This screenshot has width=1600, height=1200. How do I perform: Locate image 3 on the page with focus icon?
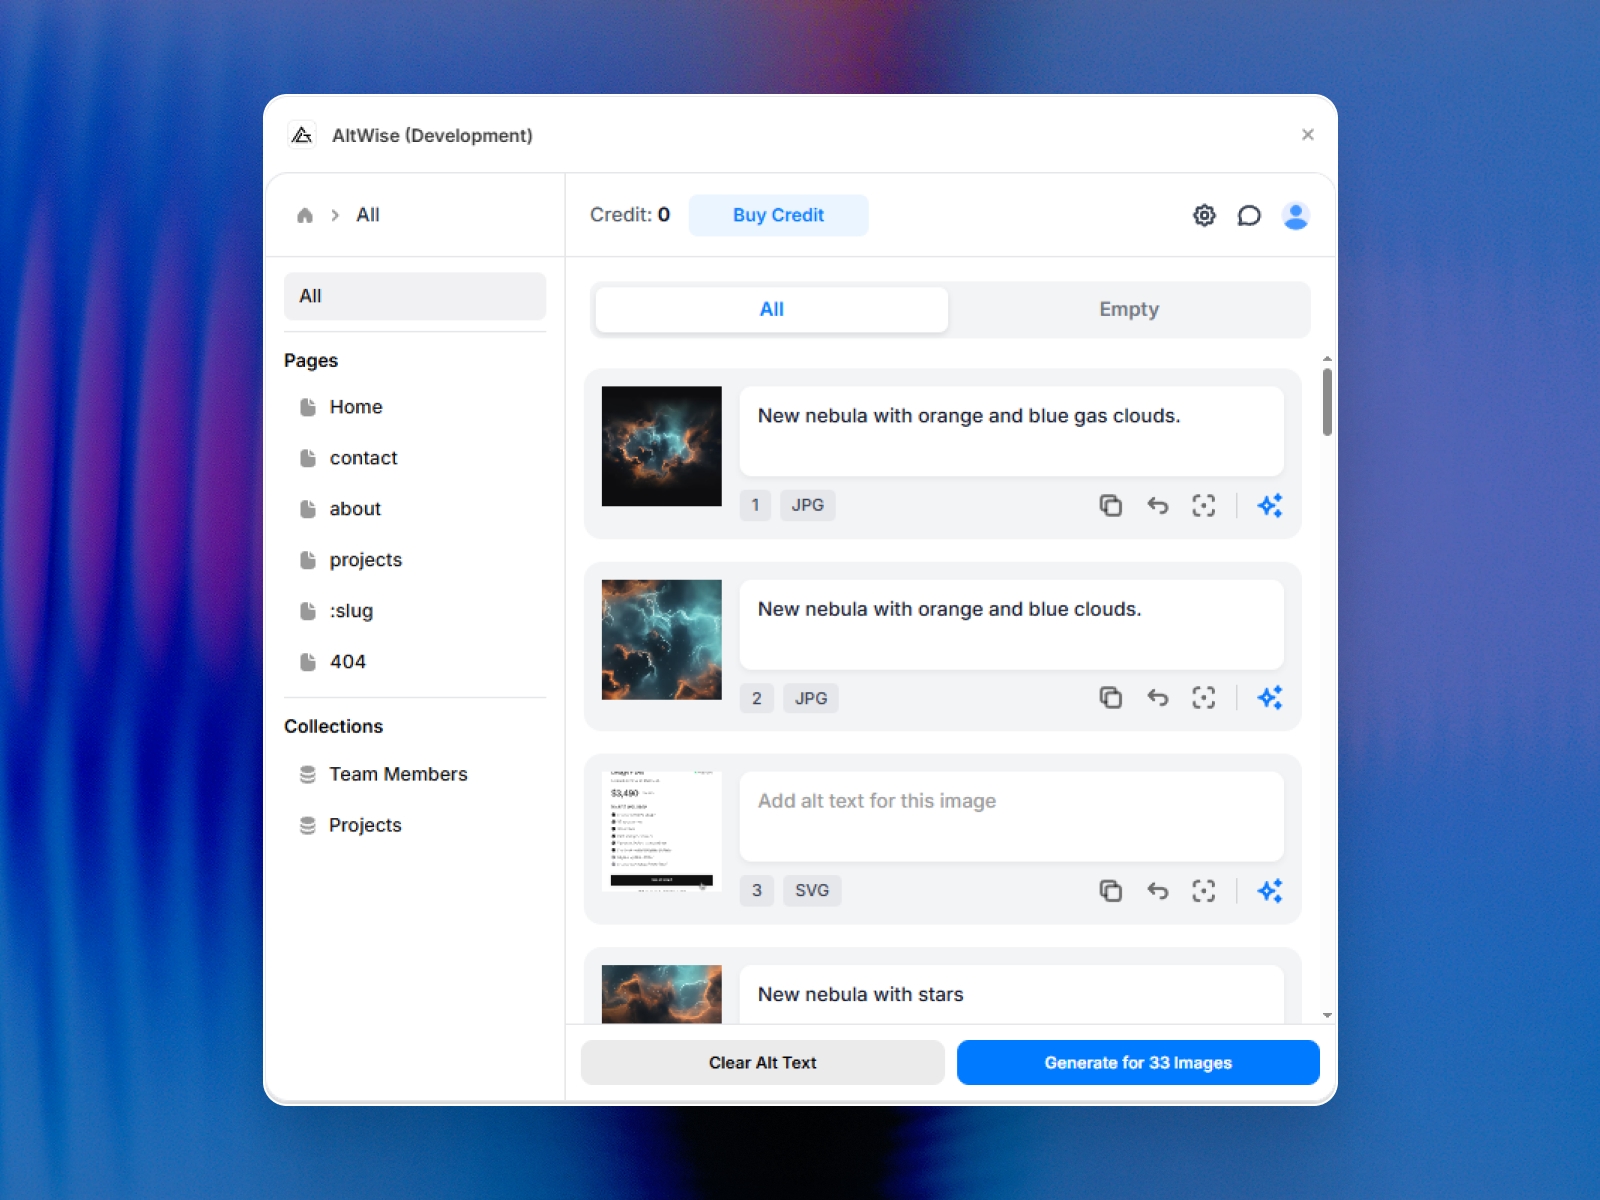1204,890
